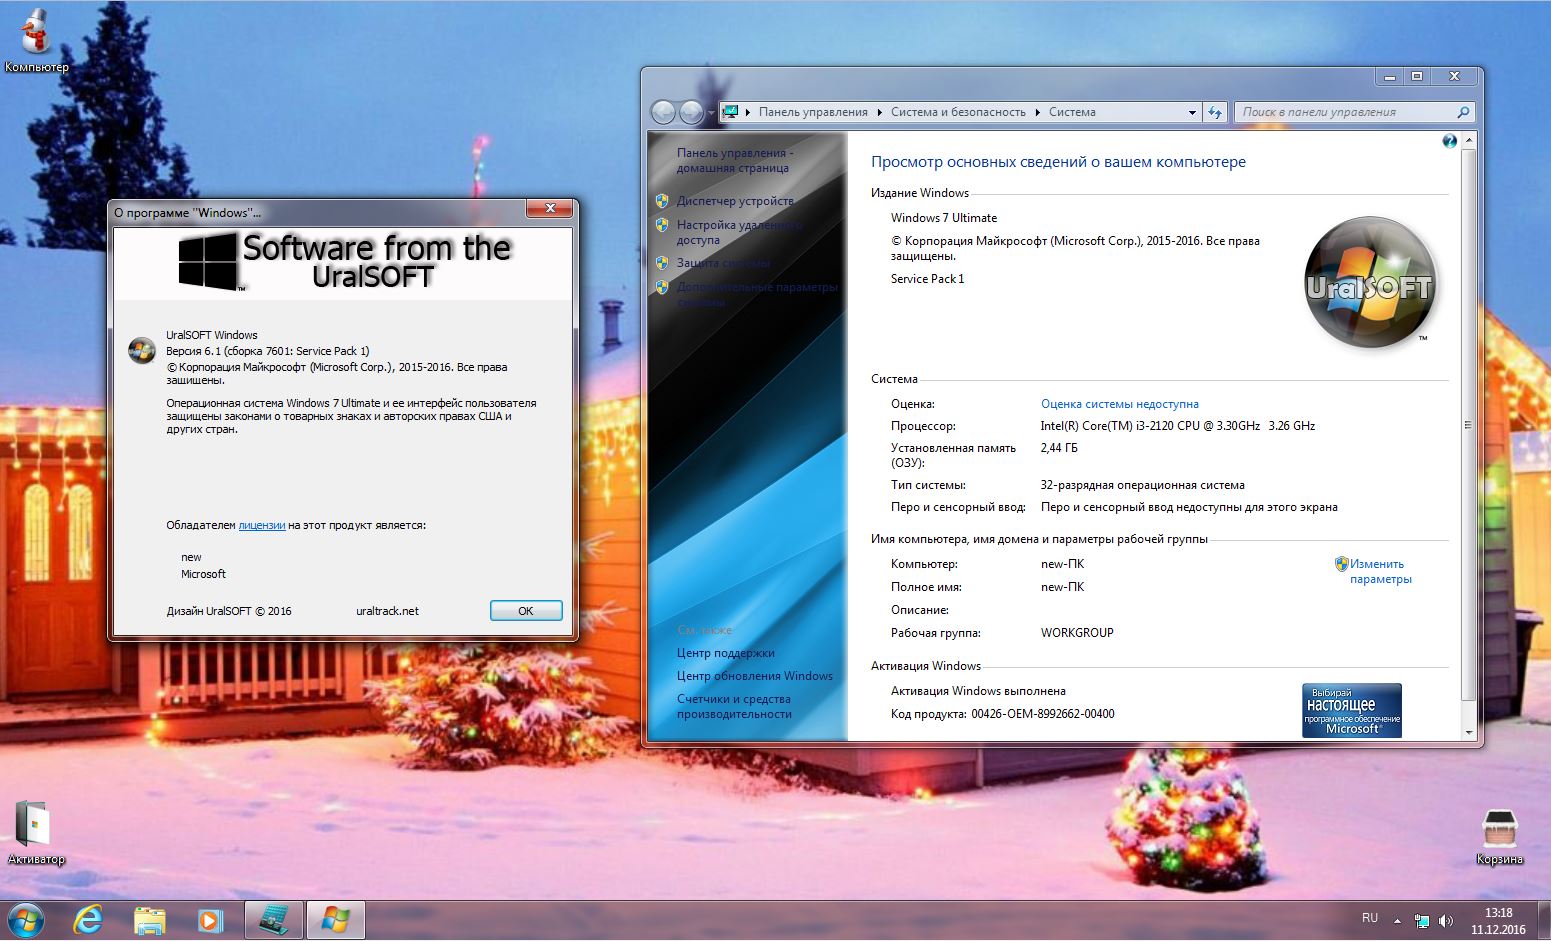Click the UralSOFT logo orb image
This screenshot has height=941, width=1551.
pos(1369,283)
